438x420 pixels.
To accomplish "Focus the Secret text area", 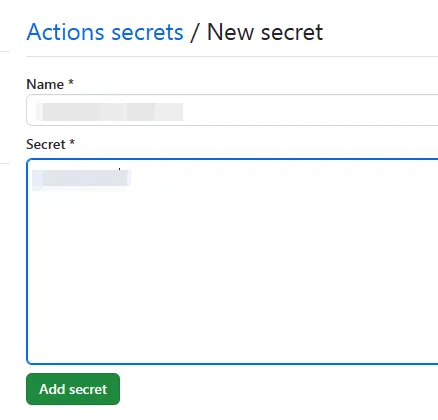I will coord(232,261).
